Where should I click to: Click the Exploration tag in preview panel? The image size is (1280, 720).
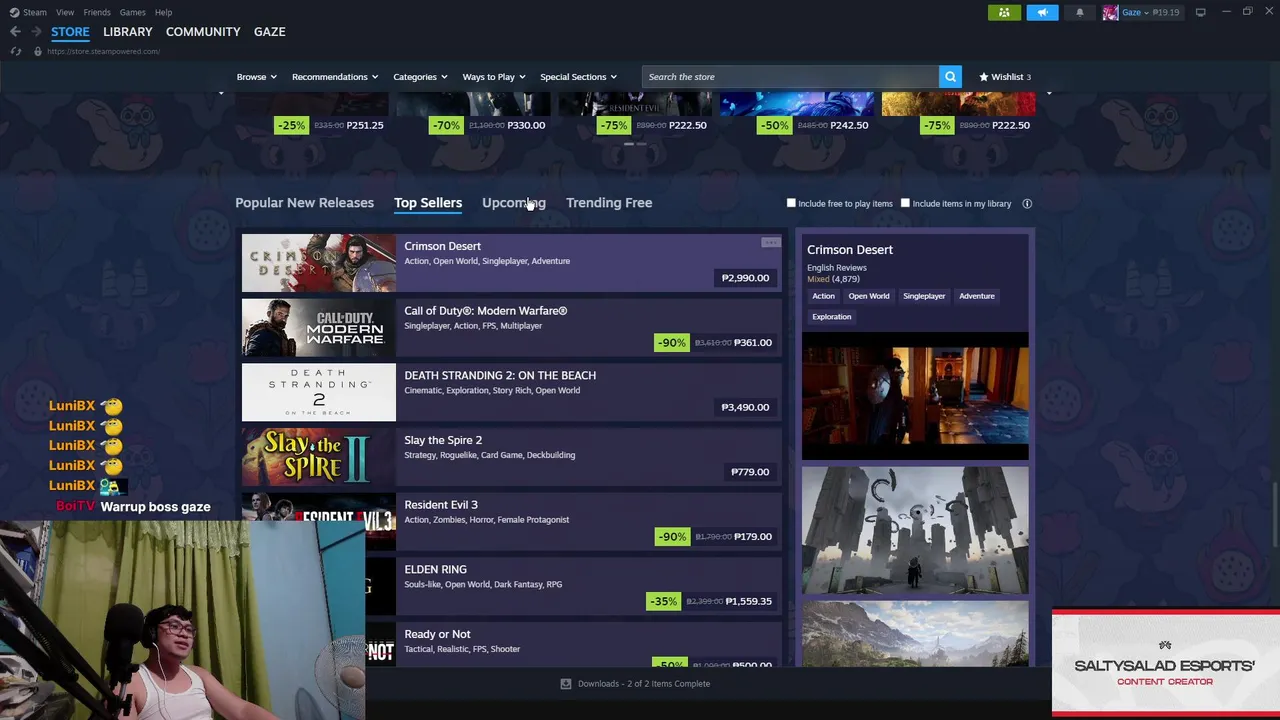[831, 317]
